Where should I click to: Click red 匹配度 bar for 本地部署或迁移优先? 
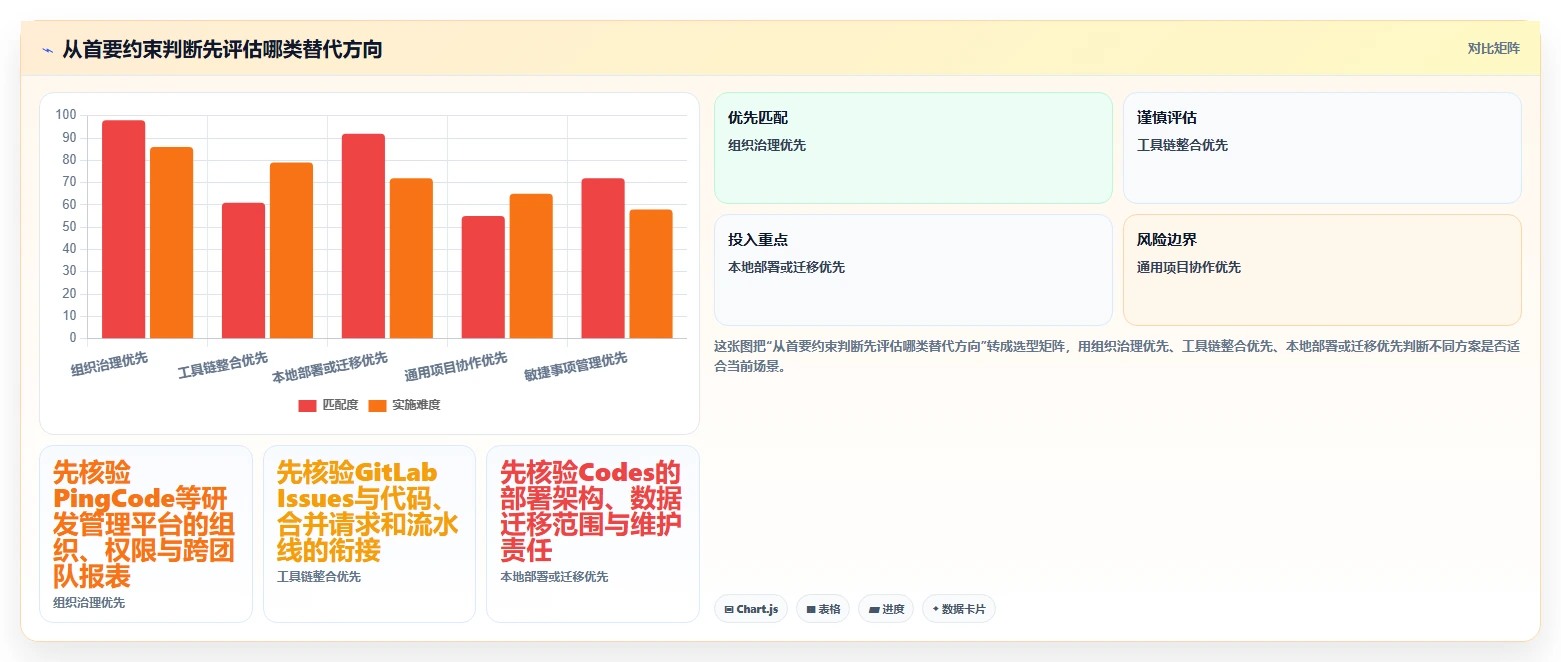point(364,236)
